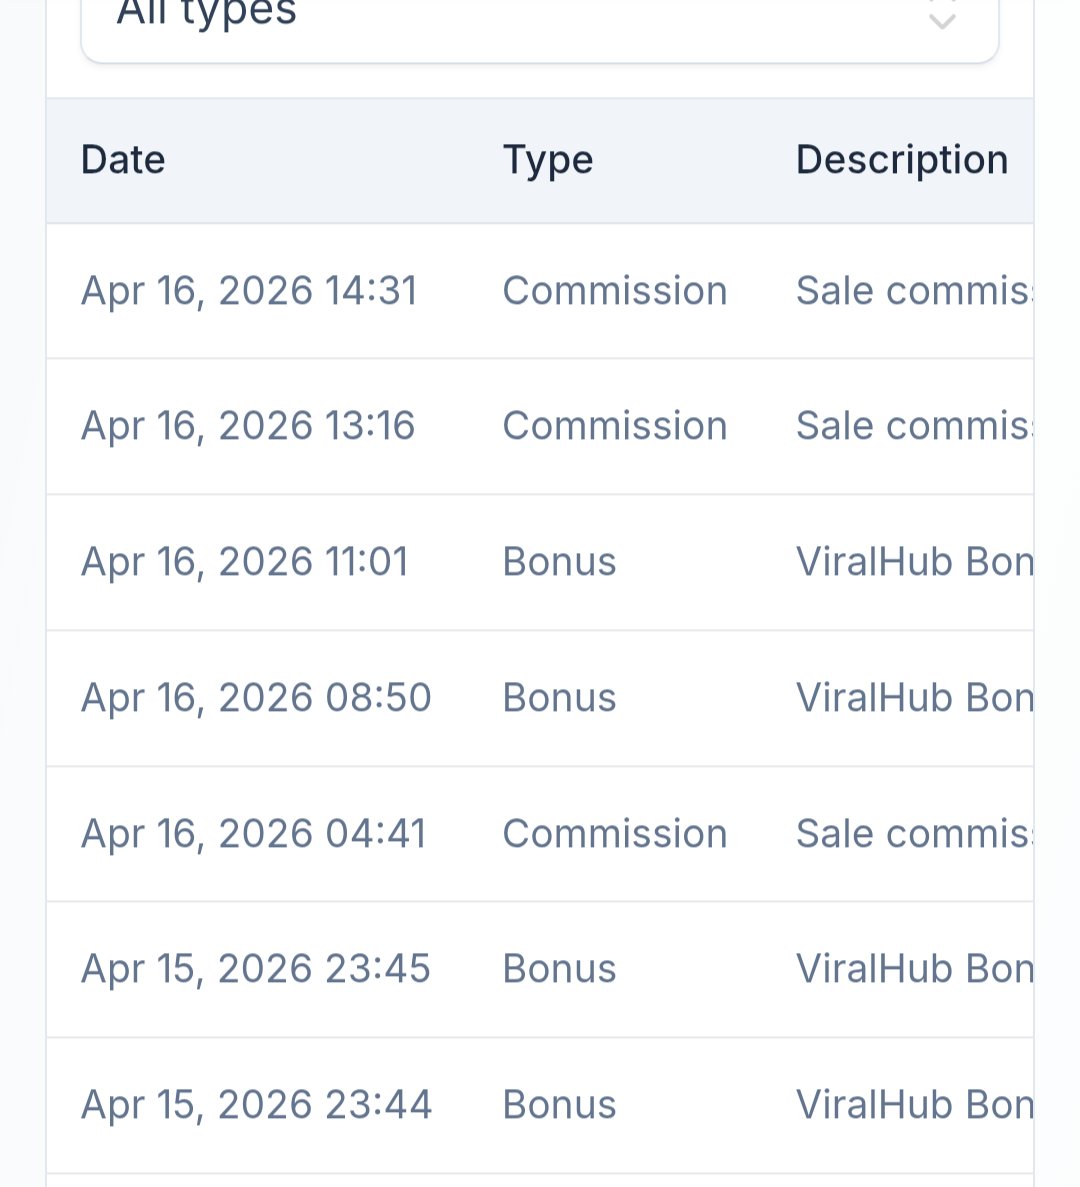The image size is (1080, 1187).
Task: Select the Apr 16, 2026 13:16 date cell
Action: click(x=248, y=425)
